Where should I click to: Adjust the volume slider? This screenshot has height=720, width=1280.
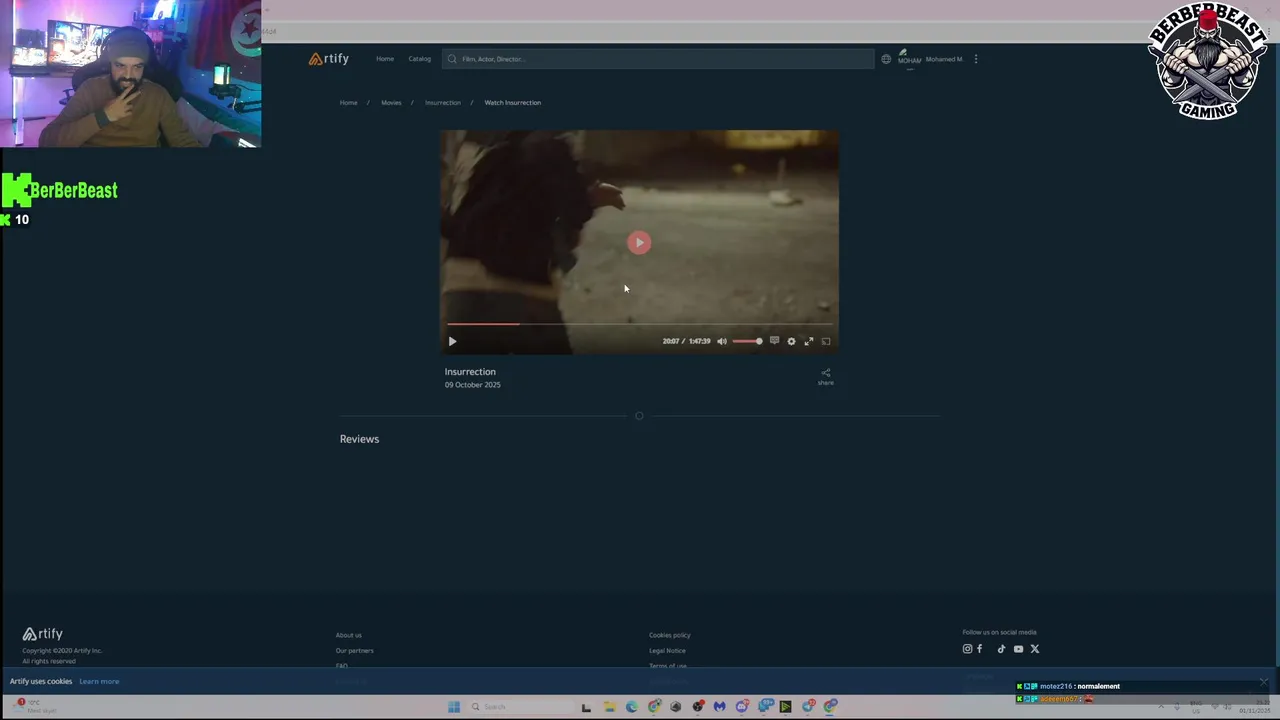pyautogui.click(x=747, y=341)
